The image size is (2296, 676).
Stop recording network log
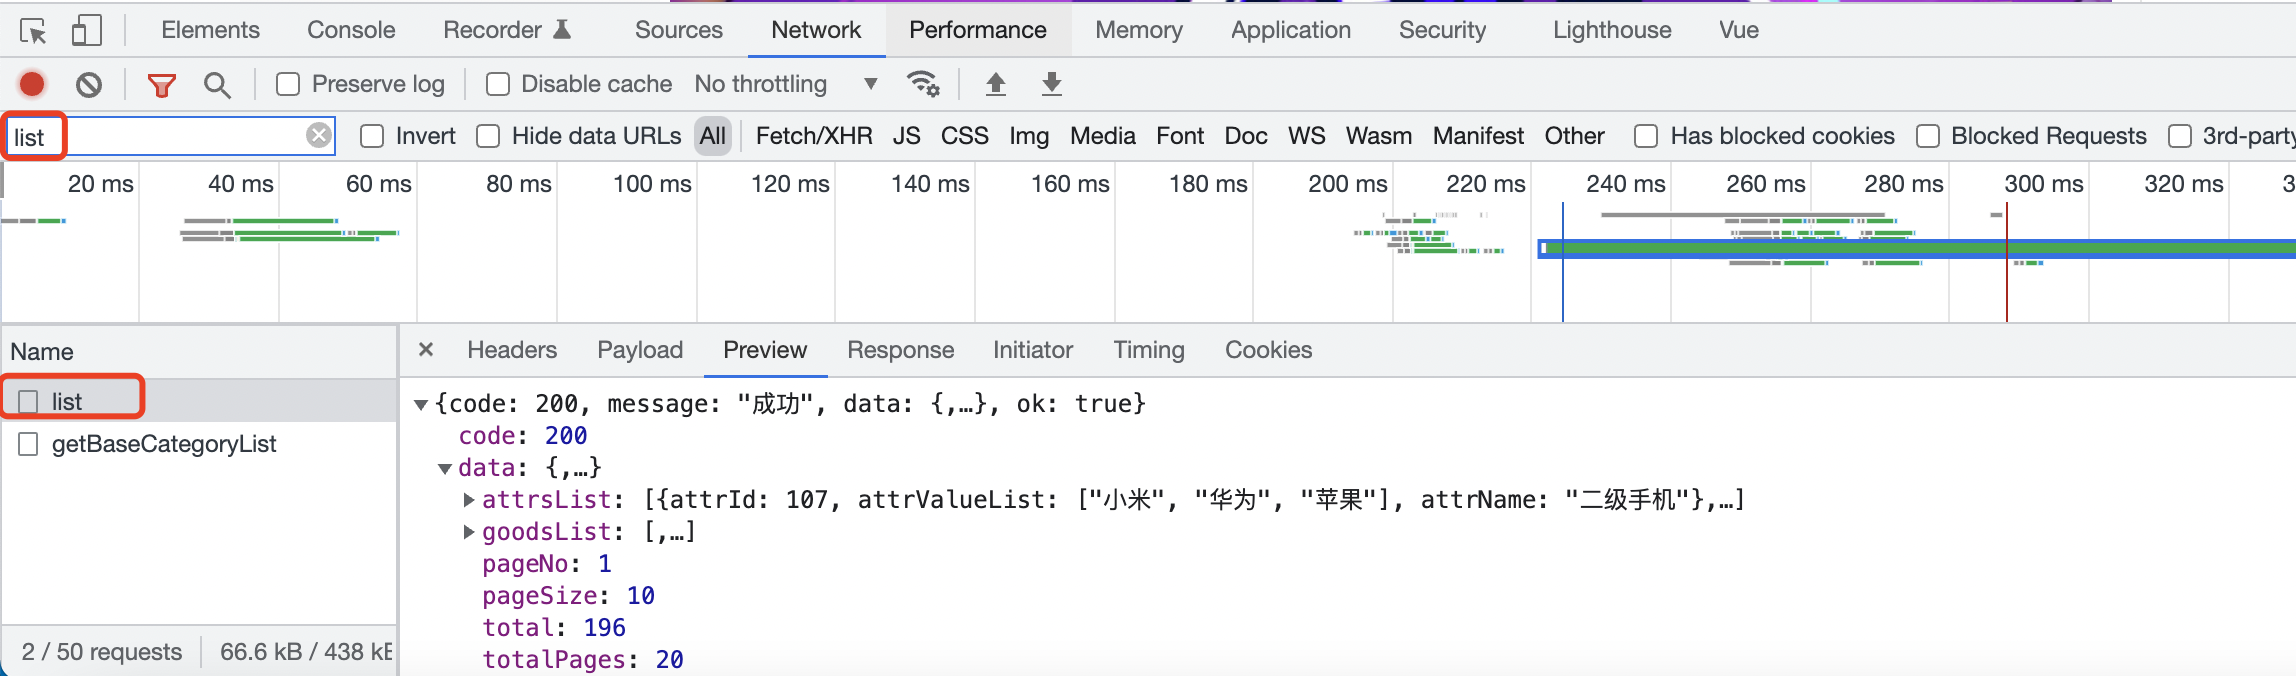pos(32,85)
